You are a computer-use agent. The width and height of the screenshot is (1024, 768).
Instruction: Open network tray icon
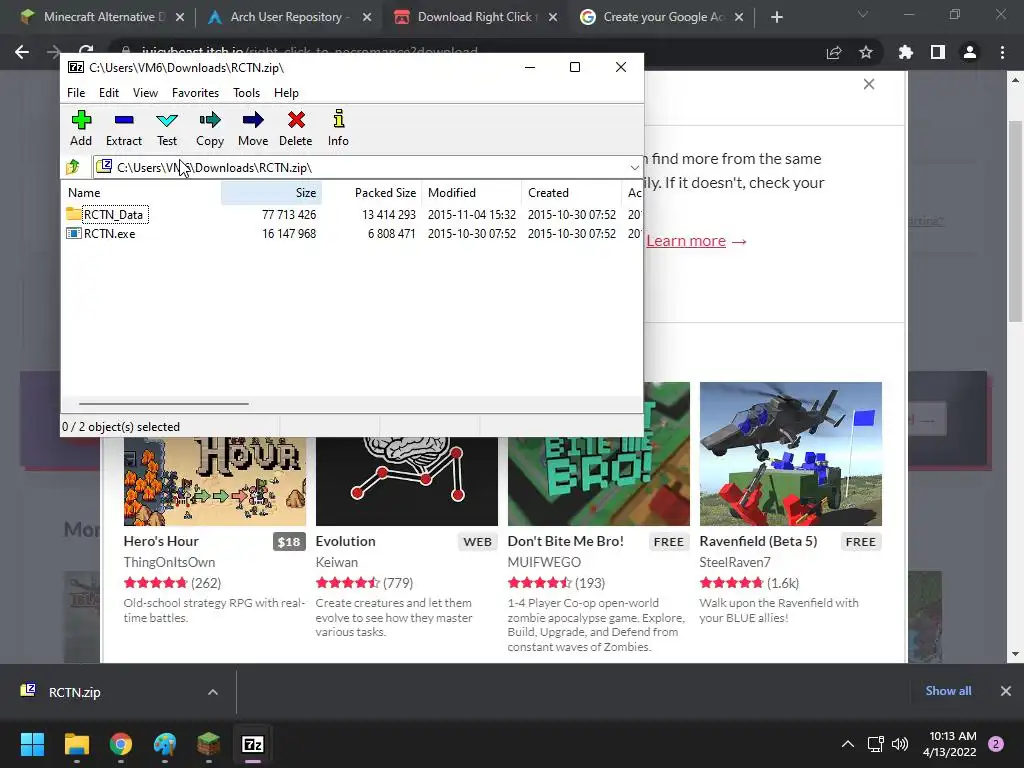pyautogui.click(x=875, y=744)
